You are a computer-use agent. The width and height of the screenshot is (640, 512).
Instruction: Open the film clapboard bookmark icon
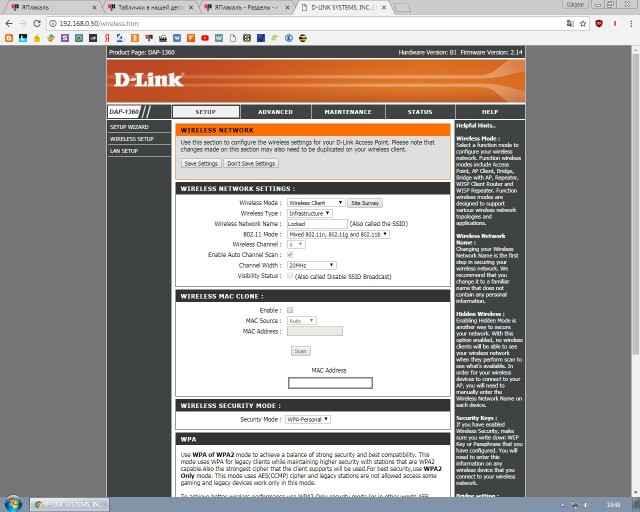[163, 38]
